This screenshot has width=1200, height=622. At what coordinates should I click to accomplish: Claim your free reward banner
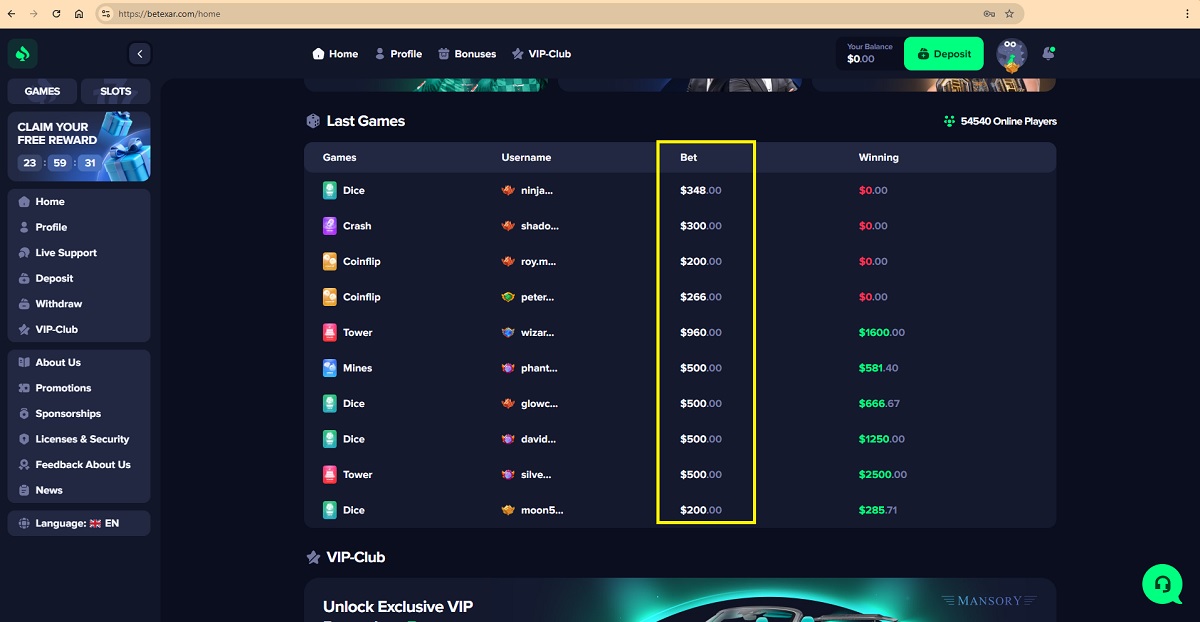tap(79, 146)
